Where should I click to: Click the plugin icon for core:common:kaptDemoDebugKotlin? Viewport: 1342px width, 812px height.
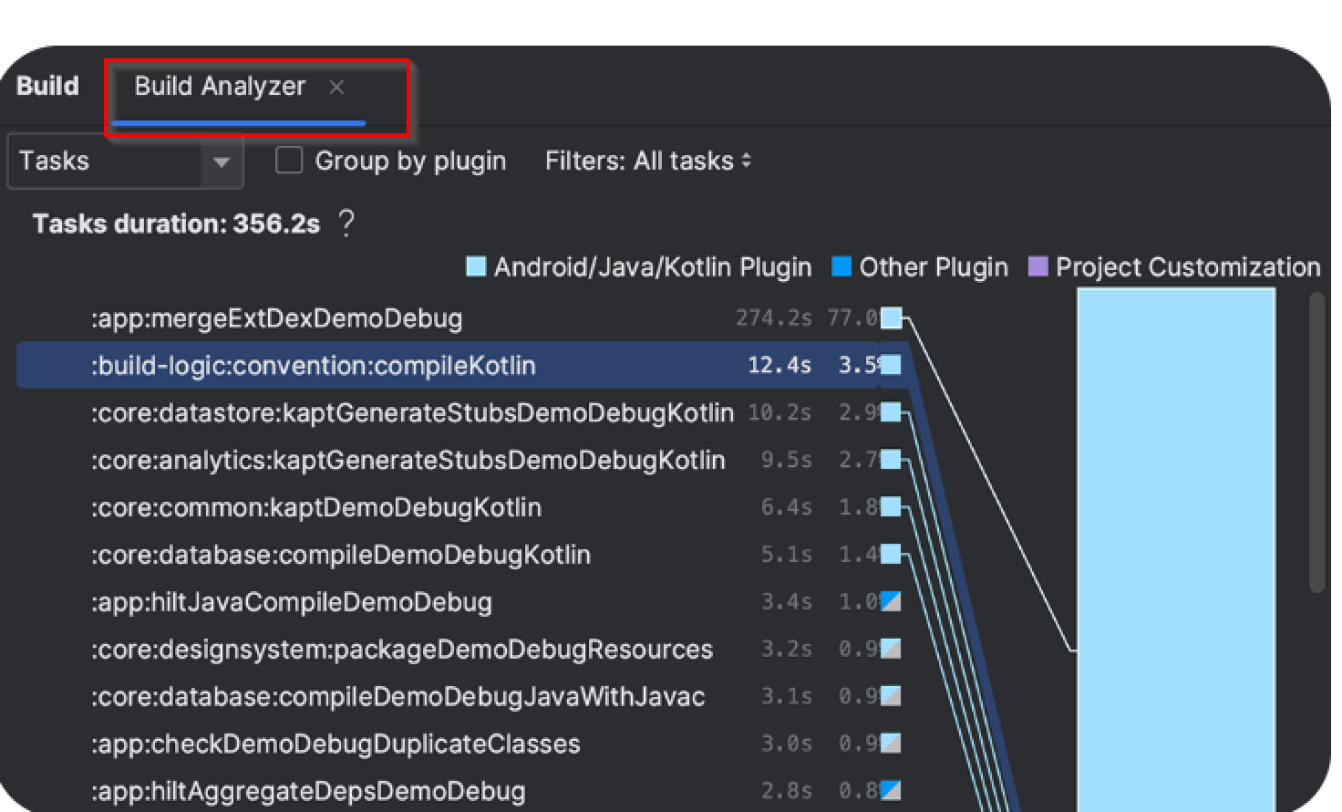(x=891, y=507)
